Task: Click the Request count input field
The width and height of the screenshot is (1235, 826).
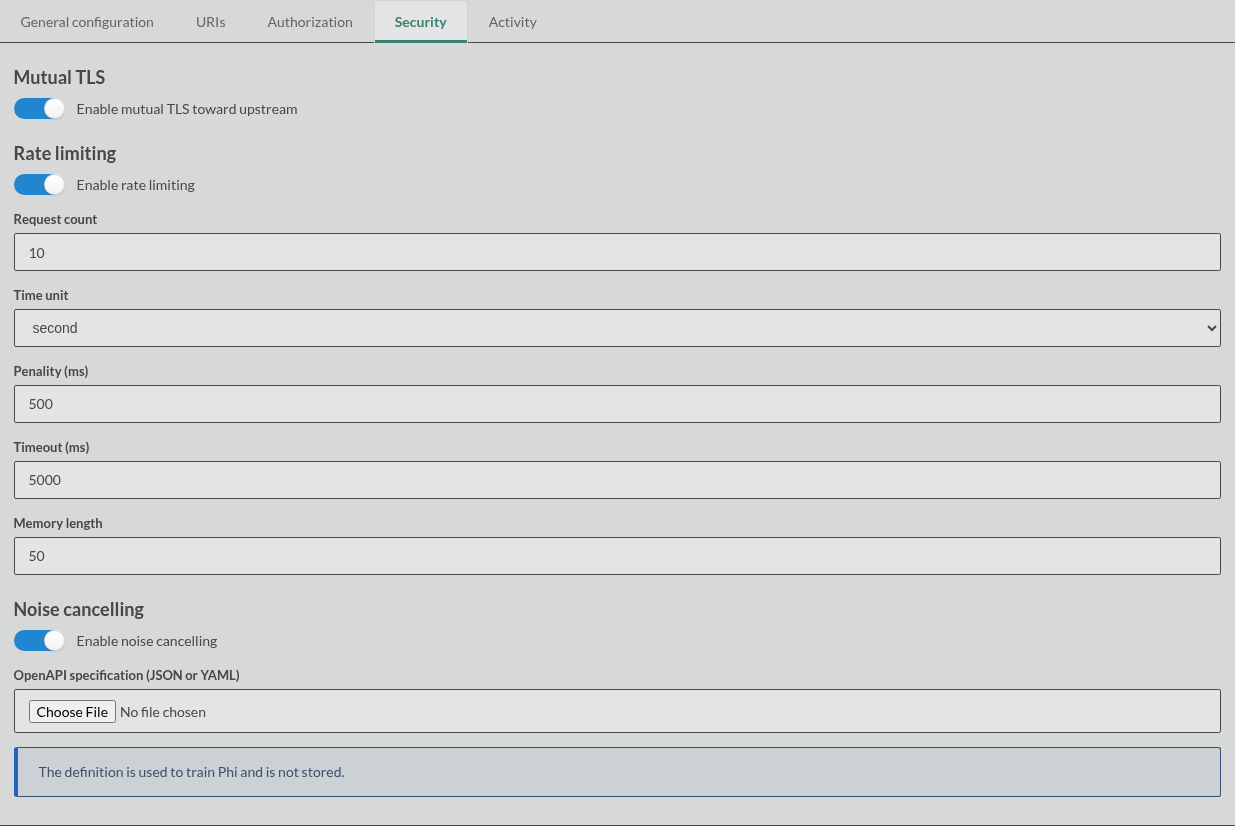Action: [617, 252]
